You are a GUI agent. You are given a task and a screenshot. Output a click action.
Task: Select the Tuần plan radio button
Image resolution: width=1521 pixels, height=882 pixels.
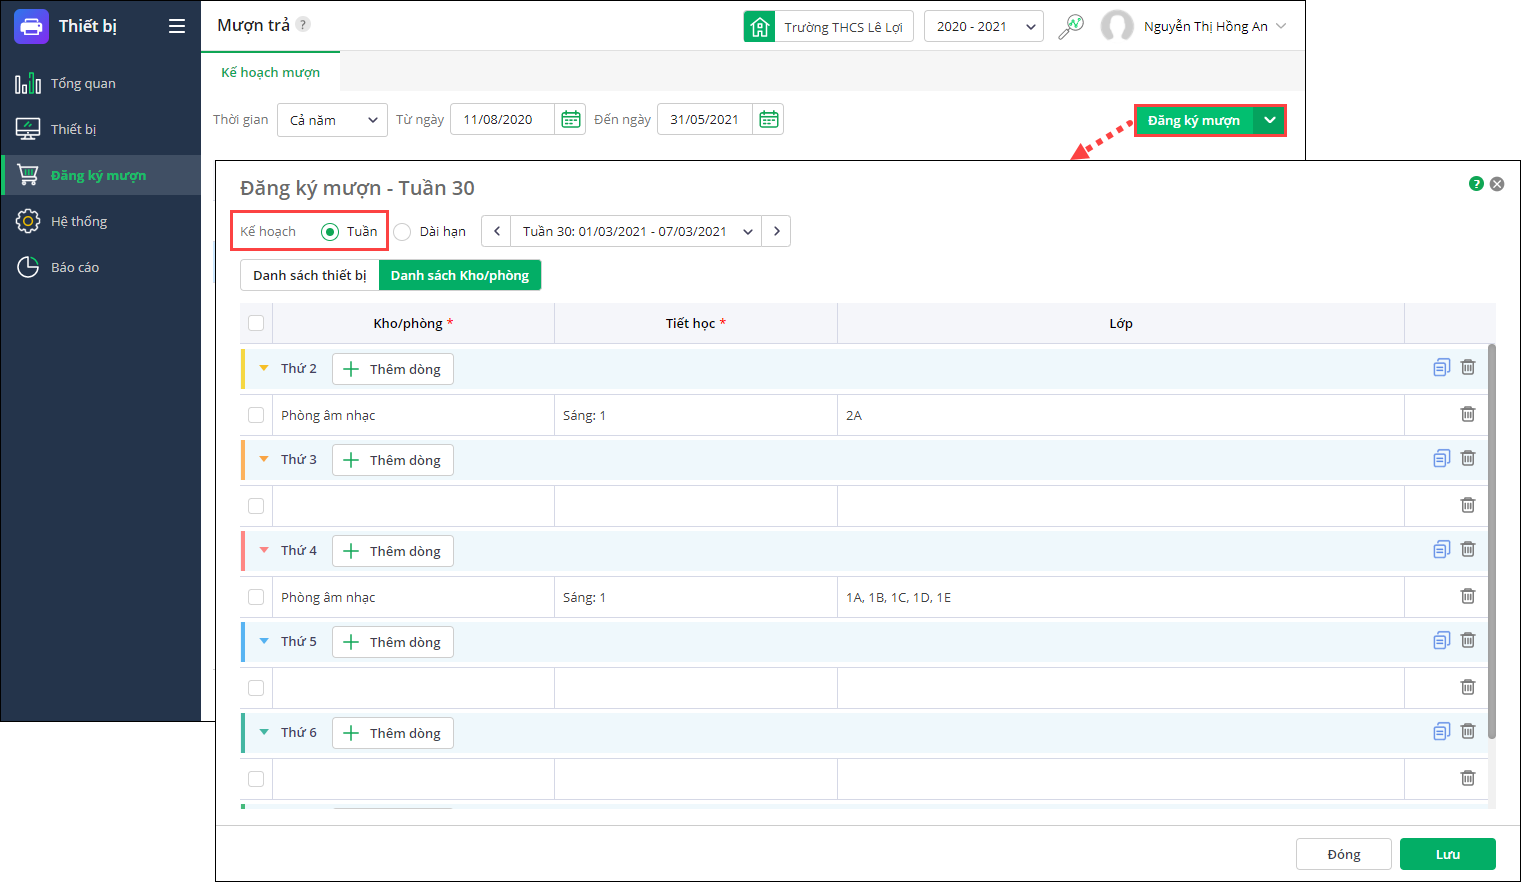coord(330,232)
